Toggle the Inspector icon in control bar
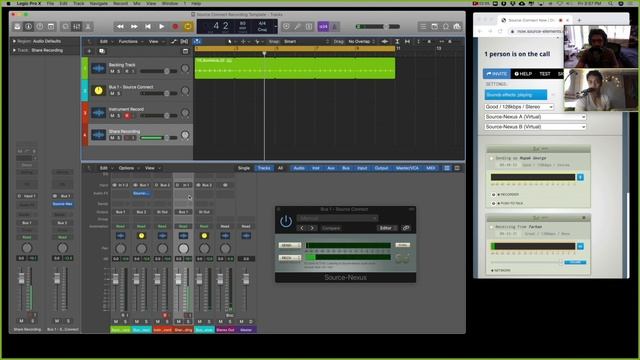Screen dimensions: 640x360 click(x=28, y=27)
